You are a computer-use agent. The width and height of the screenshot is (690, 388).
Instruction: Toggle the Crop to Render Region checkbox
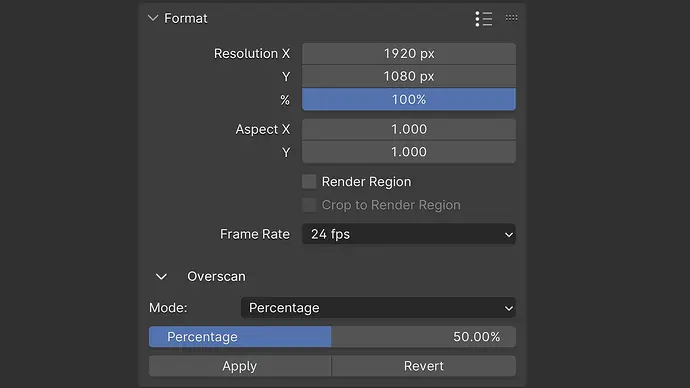coord(309,205)
